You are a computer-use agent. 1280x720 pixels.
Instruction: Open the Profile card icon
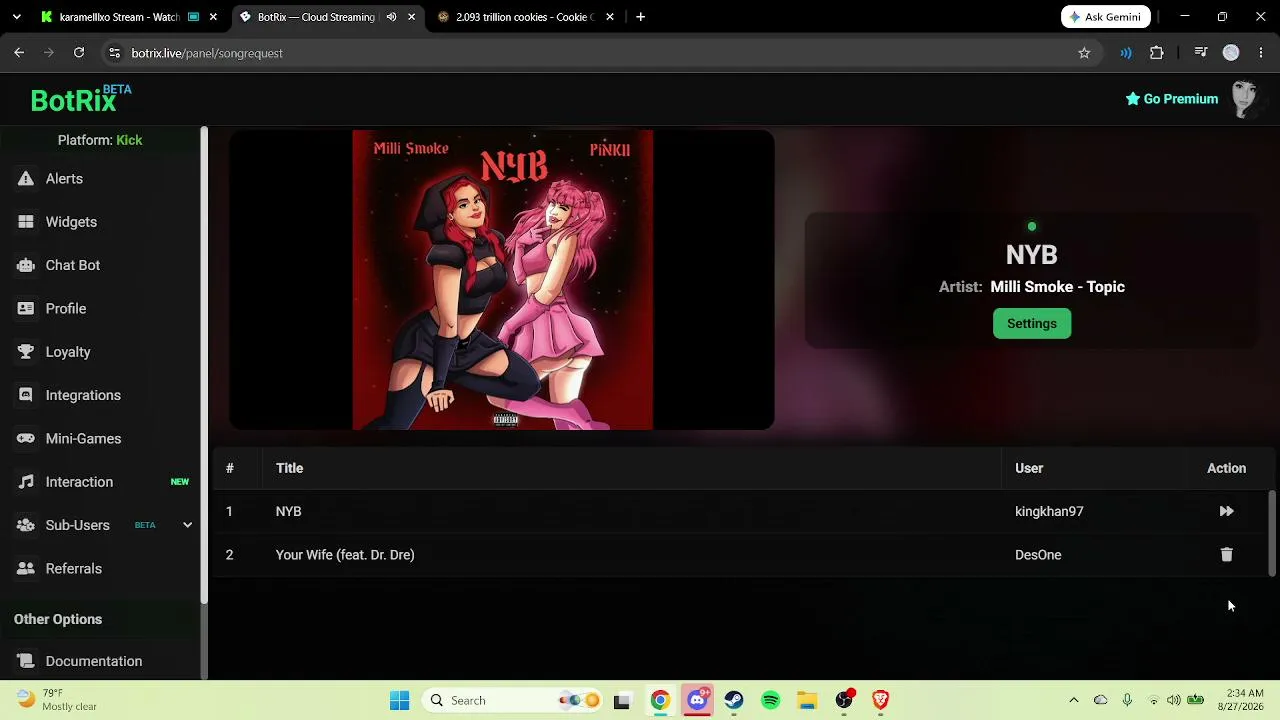coord(26,309)
